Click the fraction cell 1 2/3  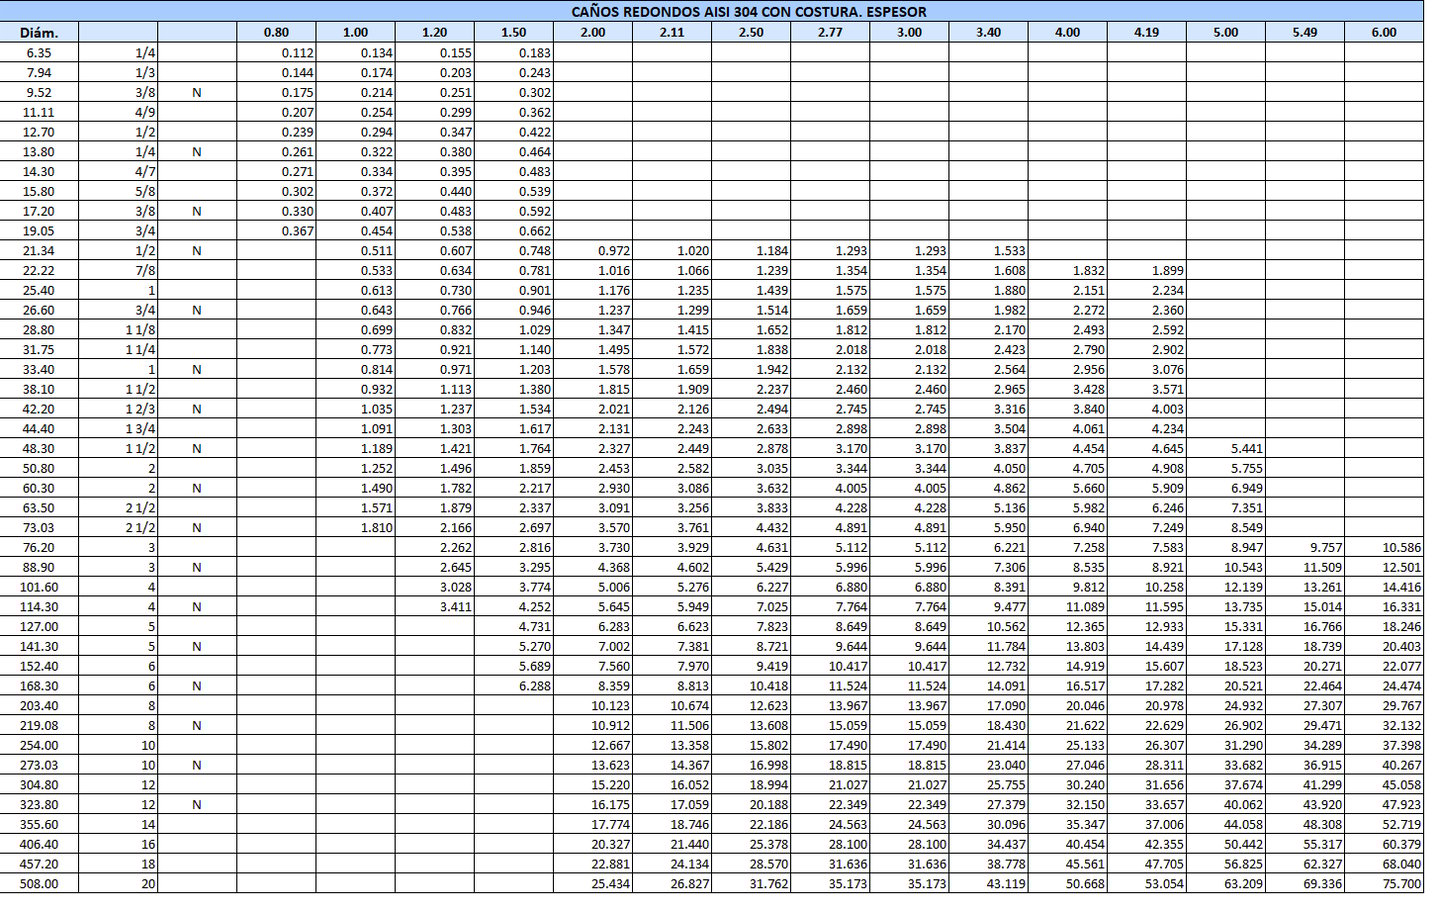click(141, 409)
